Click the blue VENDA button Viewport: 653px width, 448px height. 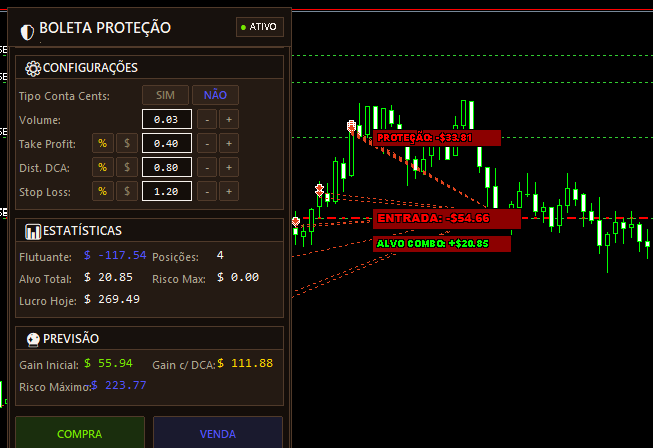(x=218, y=433)
